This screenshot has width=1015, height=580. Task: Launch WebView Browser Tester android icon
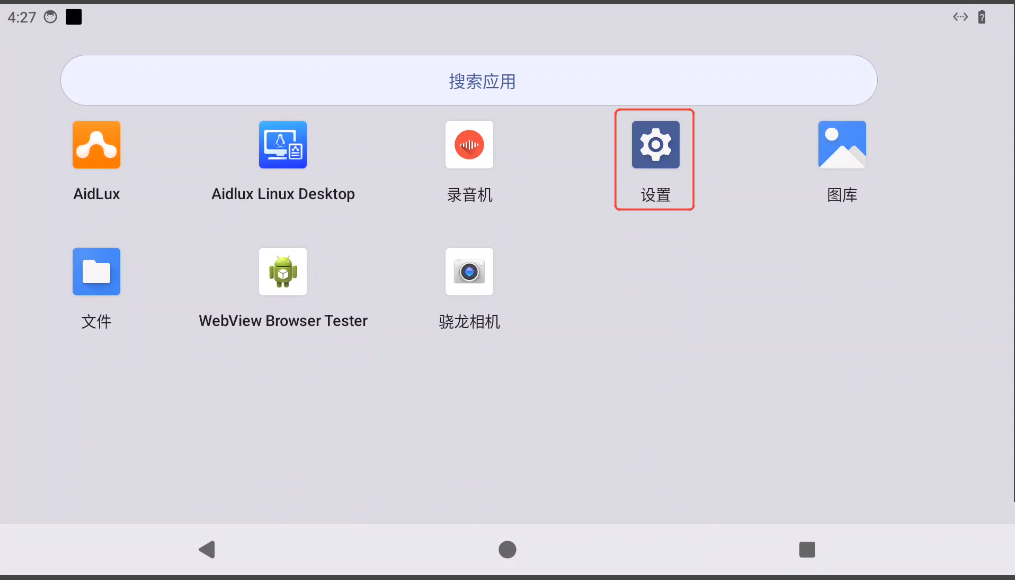(x=283, y=271)
